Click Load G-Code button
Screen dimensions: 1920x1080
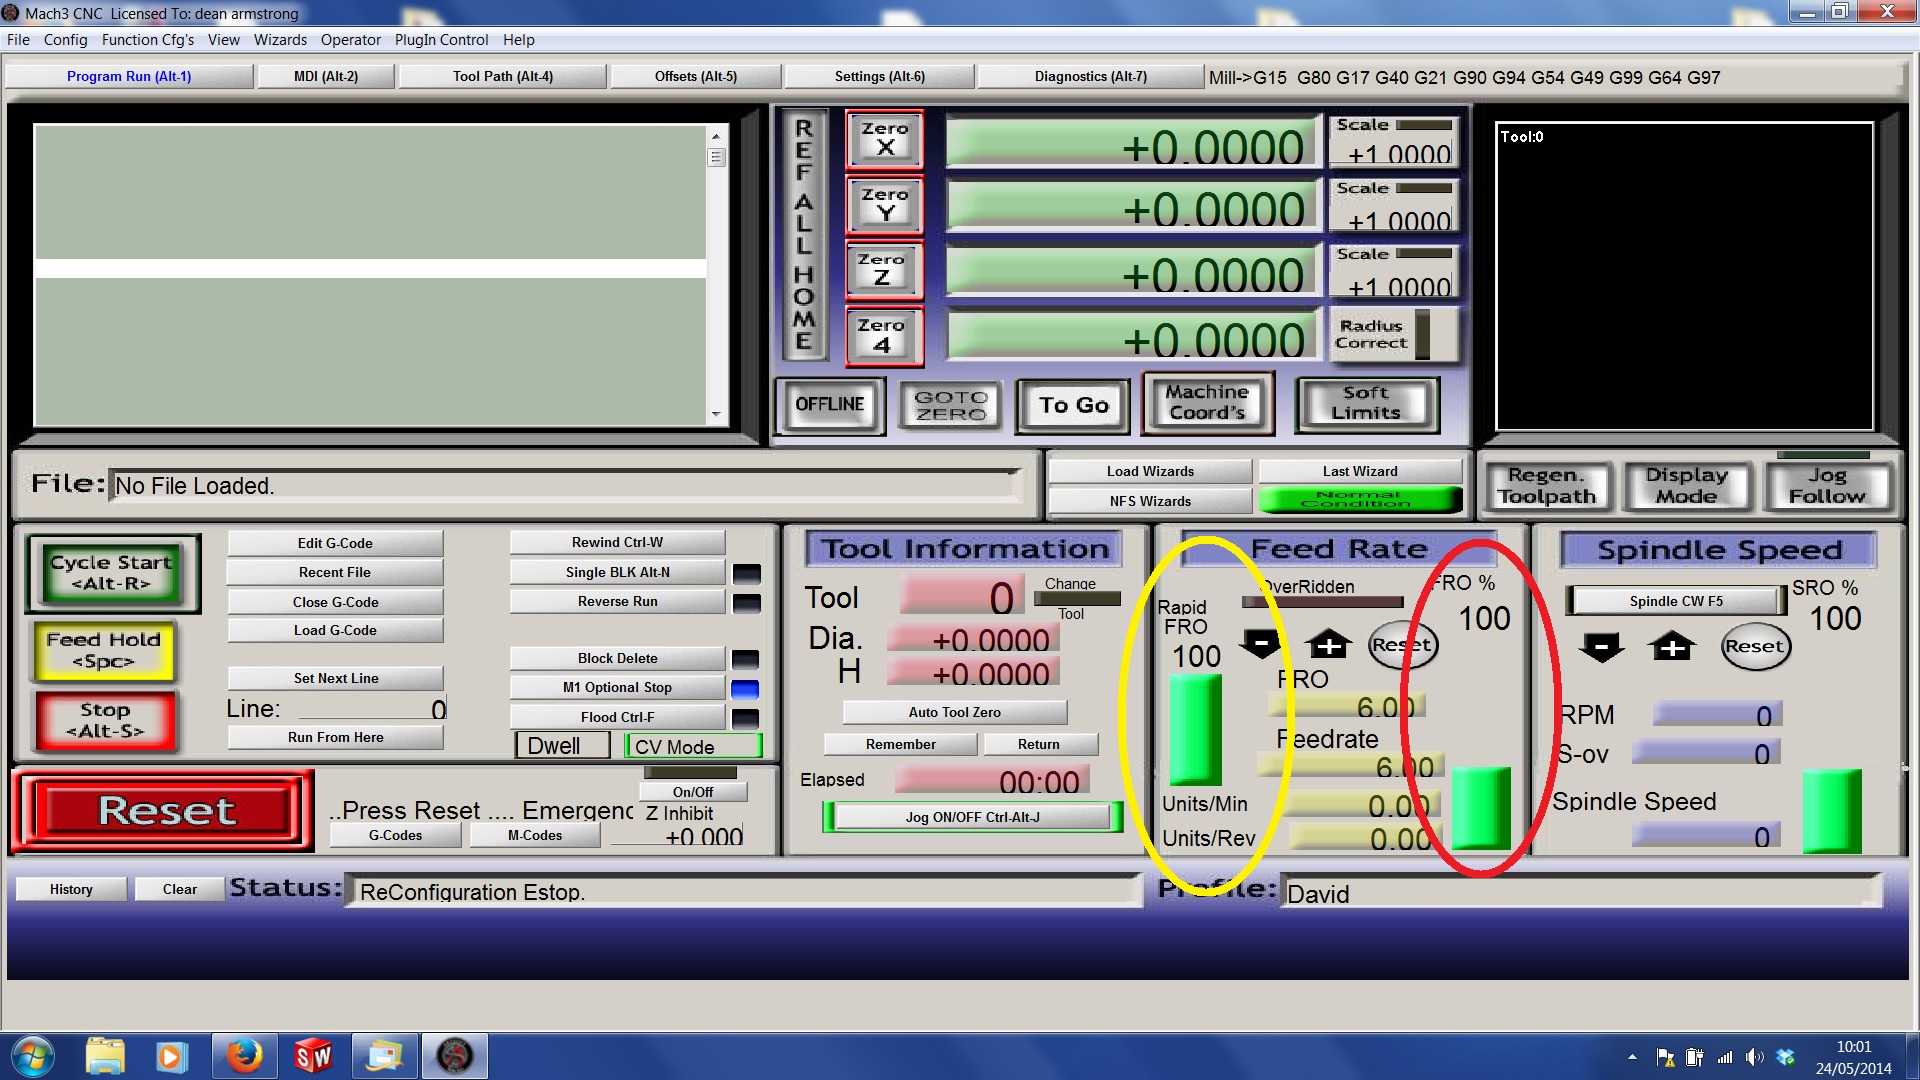pyautogui.click(x=335, y=630)
